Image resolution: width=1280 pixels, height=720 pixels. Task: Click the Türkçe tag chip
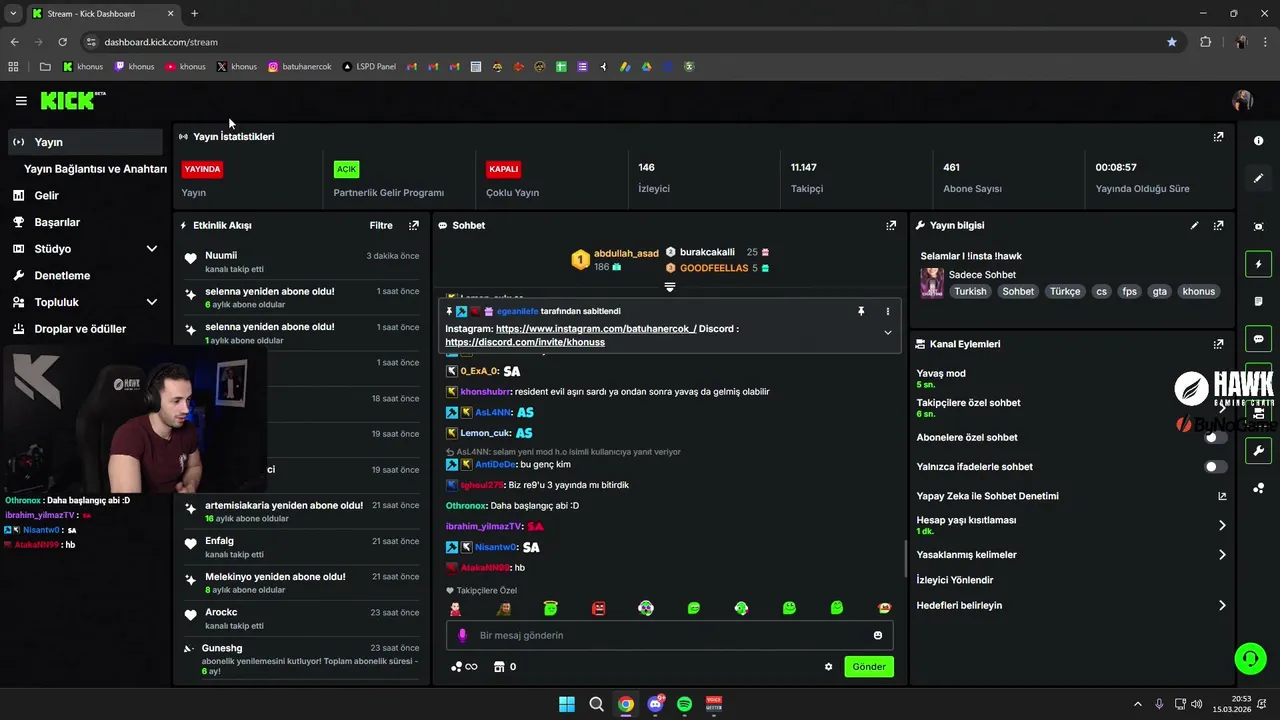[1065, 292]
